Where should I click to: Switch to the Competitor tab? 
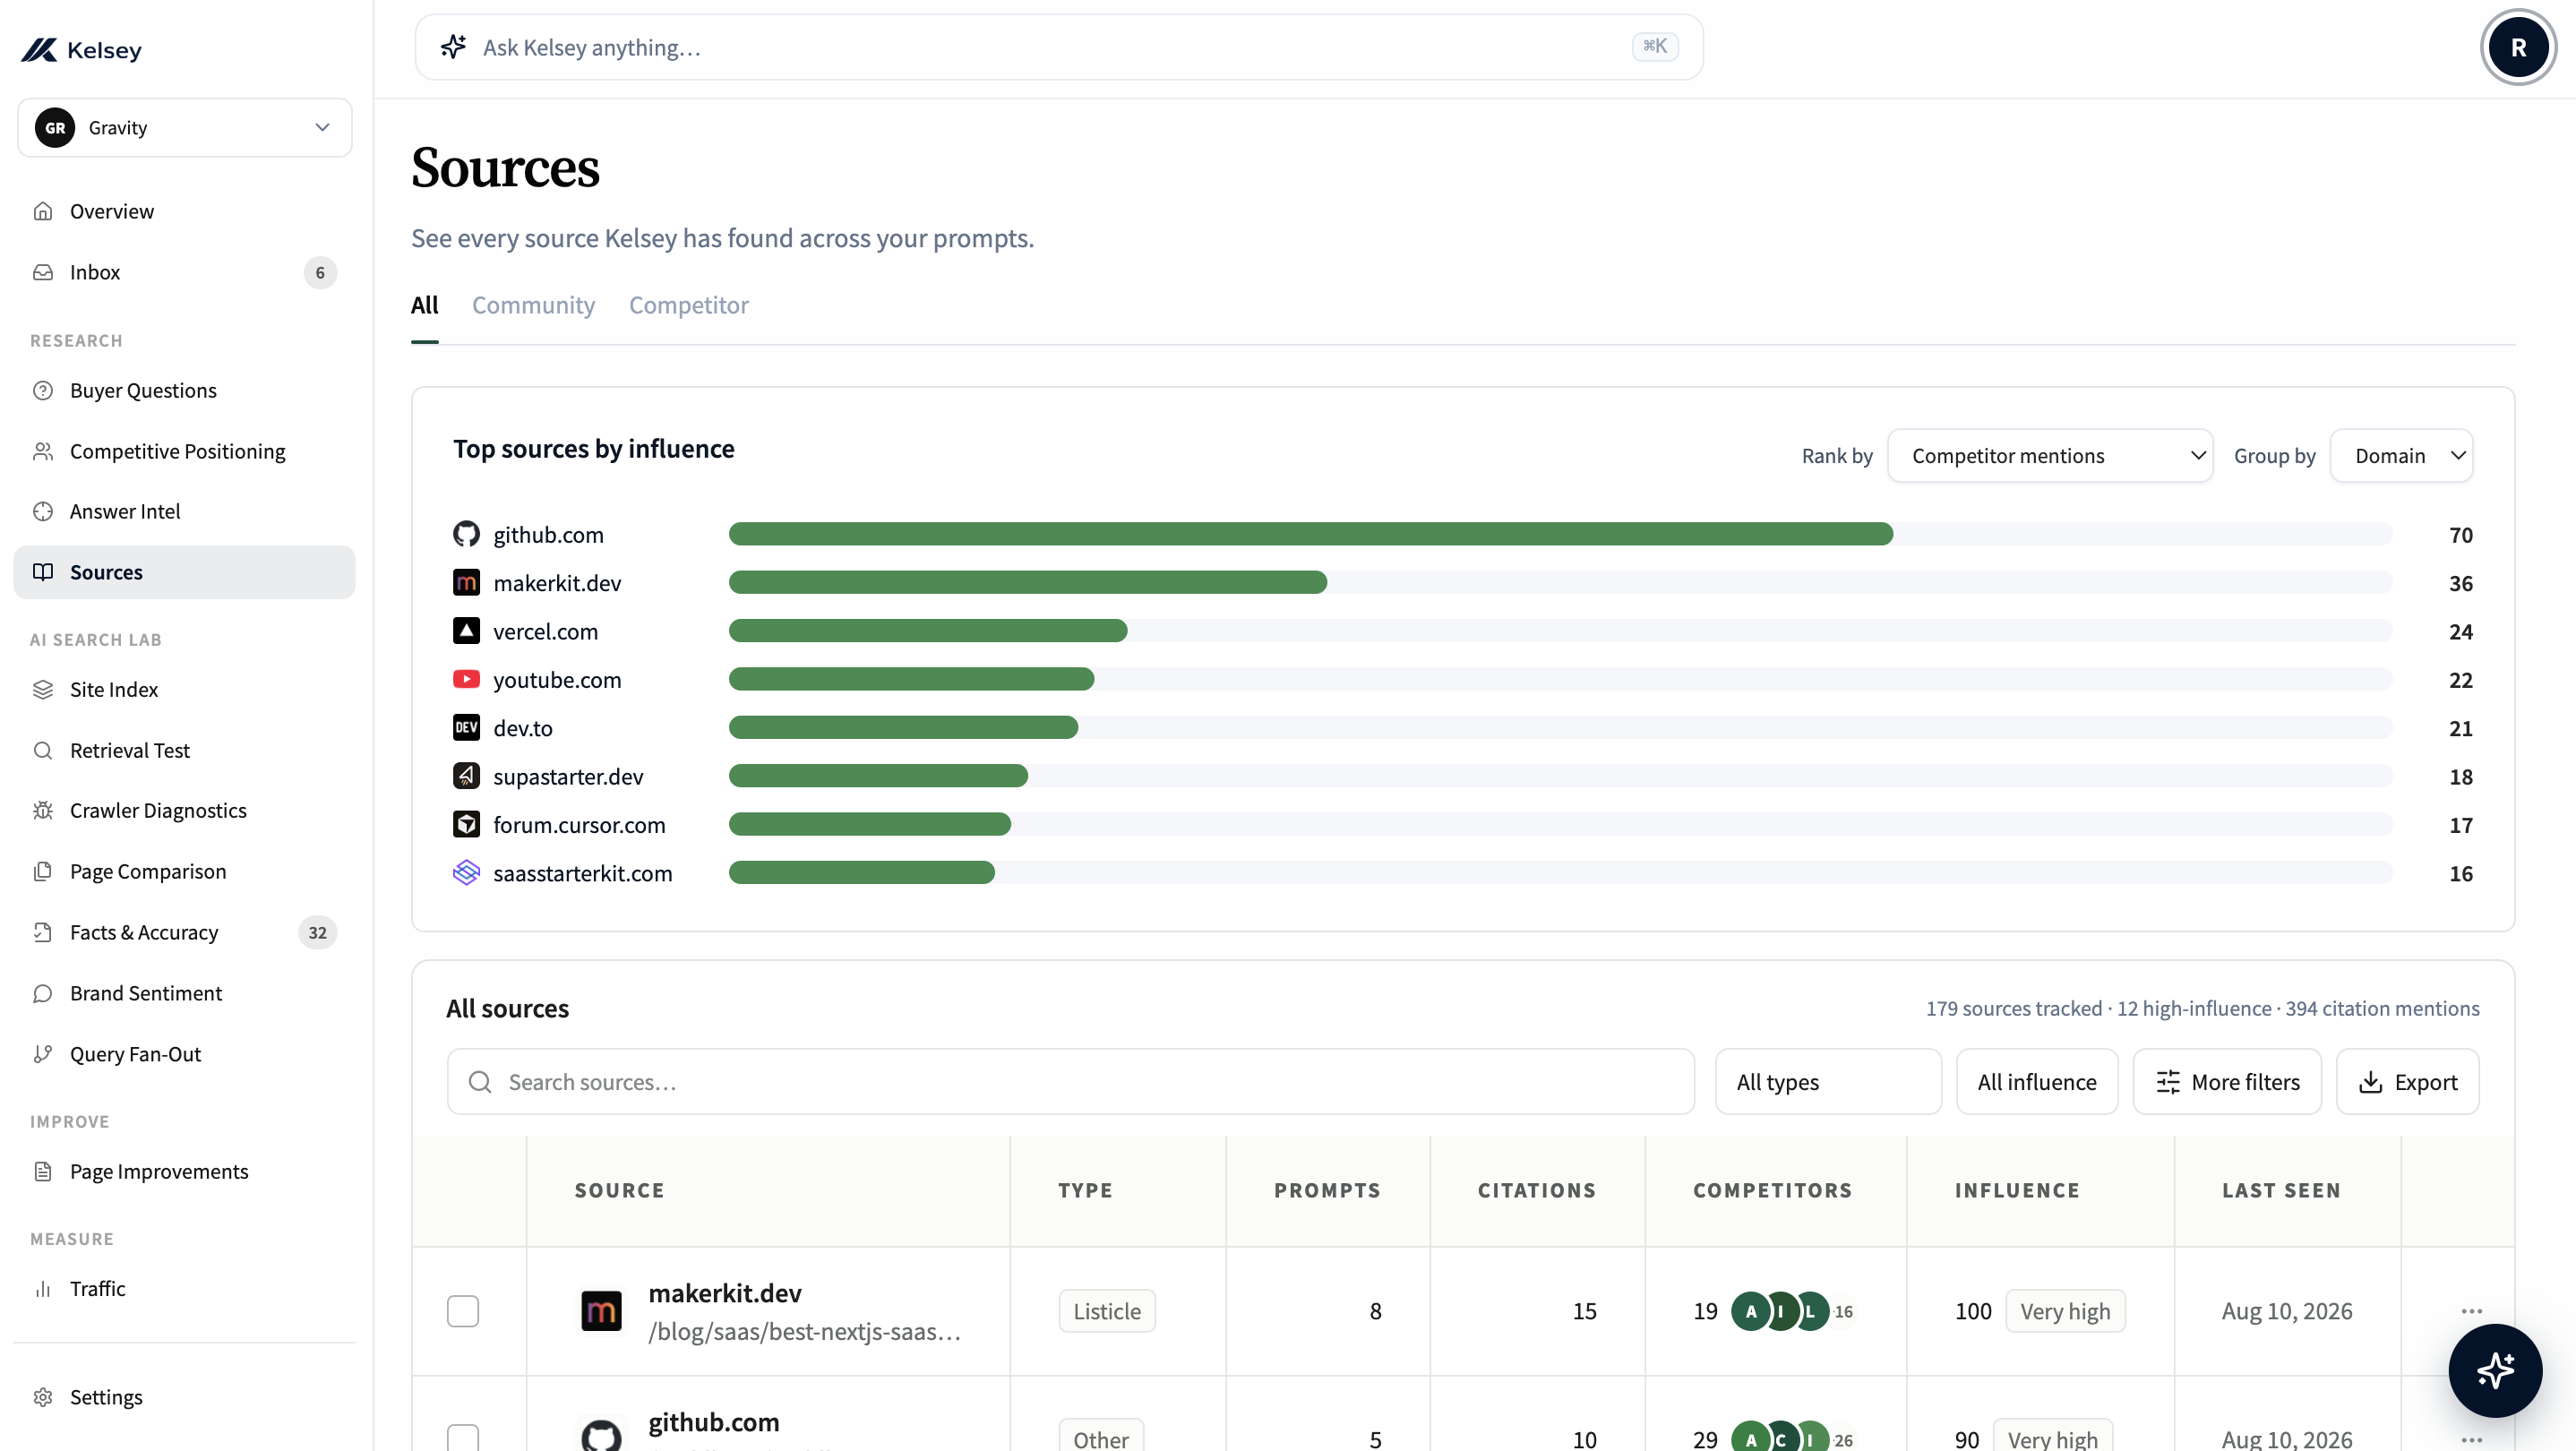point(689,305)
